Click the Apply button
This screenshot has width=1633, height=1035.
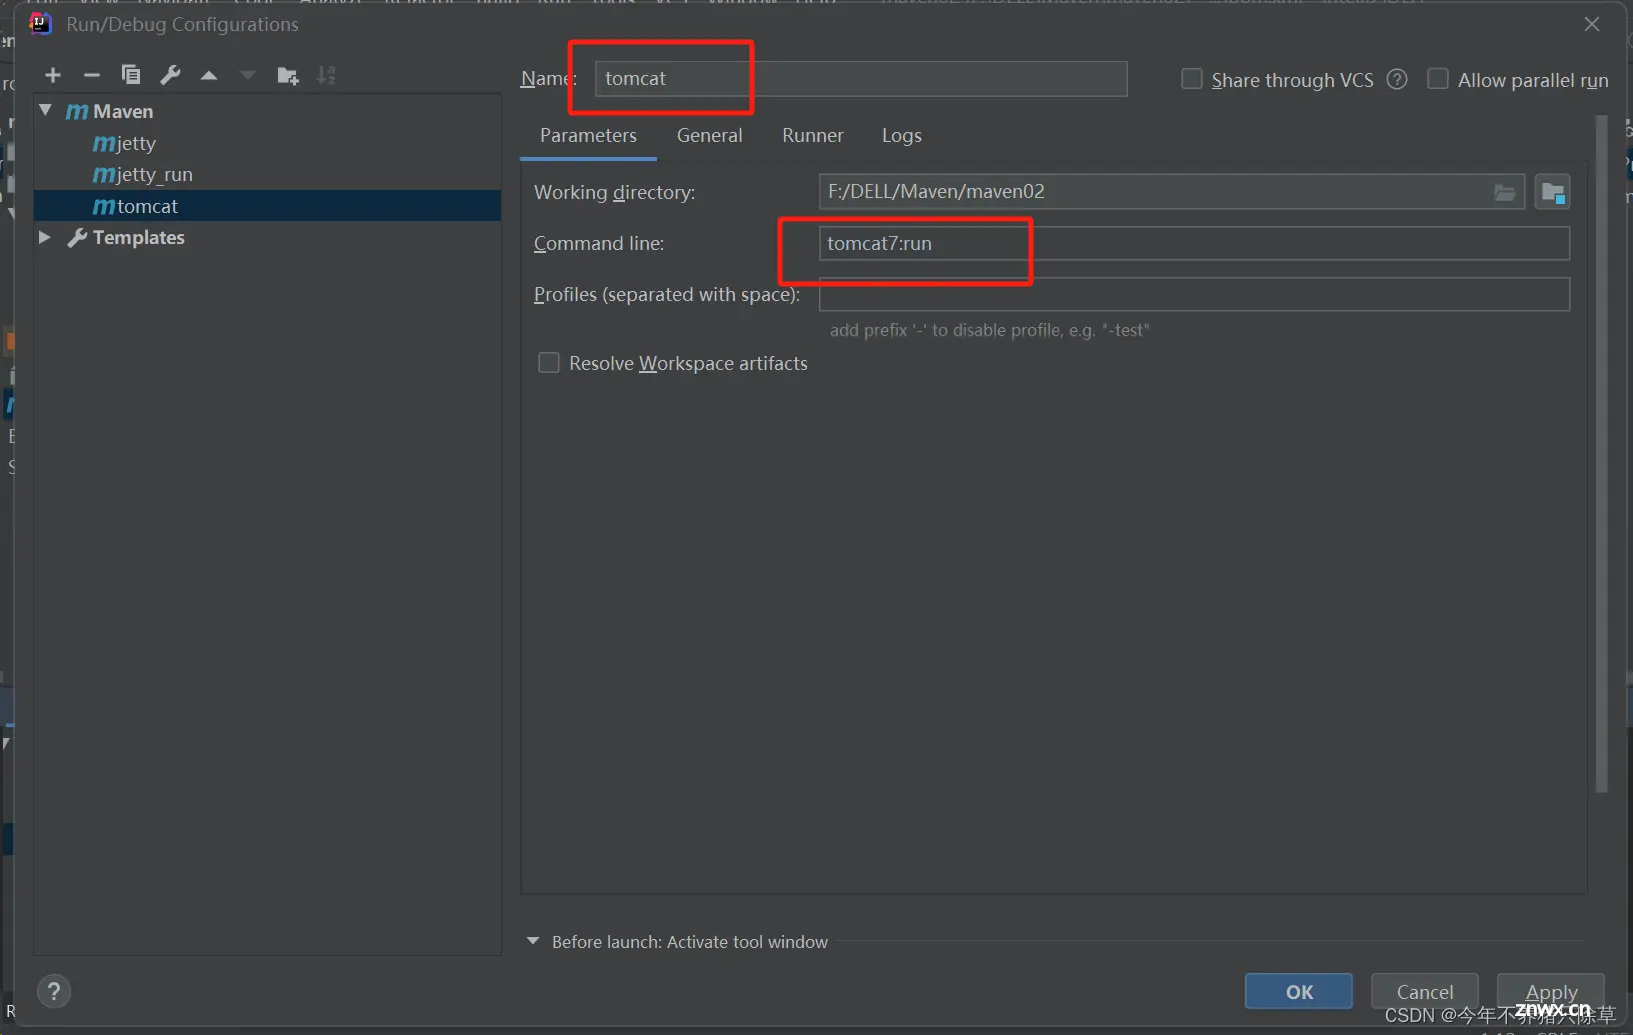pyautogui.click(x=1551, y=991)
